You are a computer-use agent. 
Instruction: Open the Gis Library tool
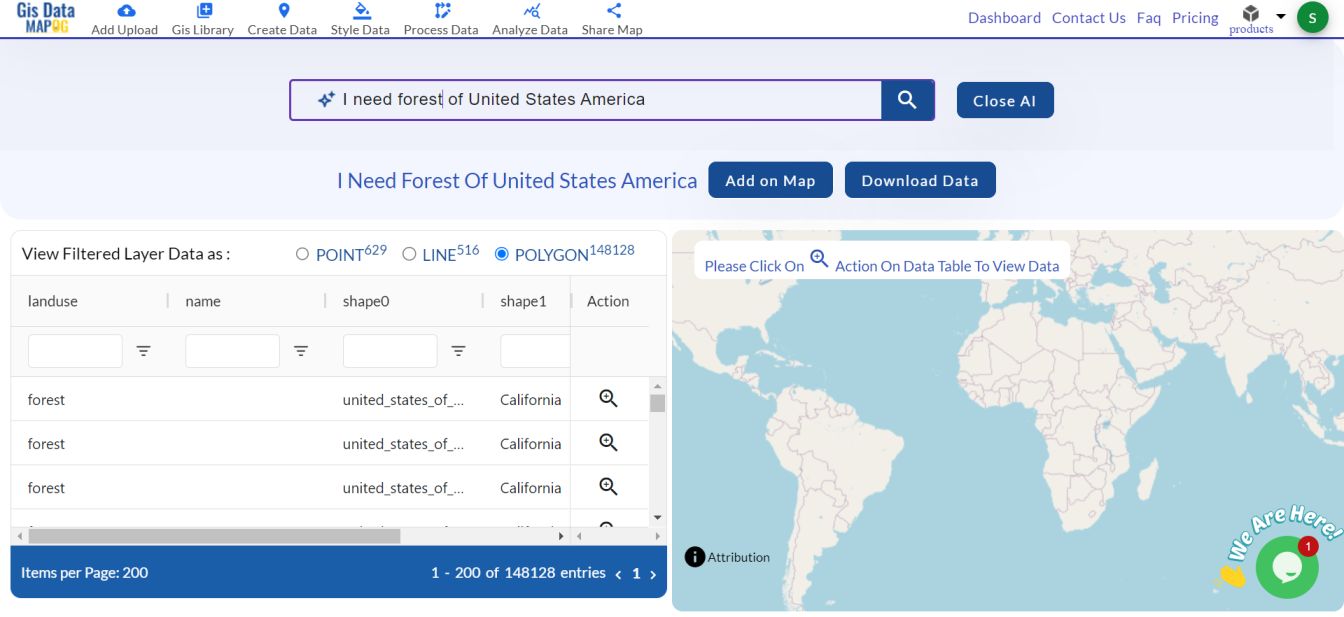point(203,9)
